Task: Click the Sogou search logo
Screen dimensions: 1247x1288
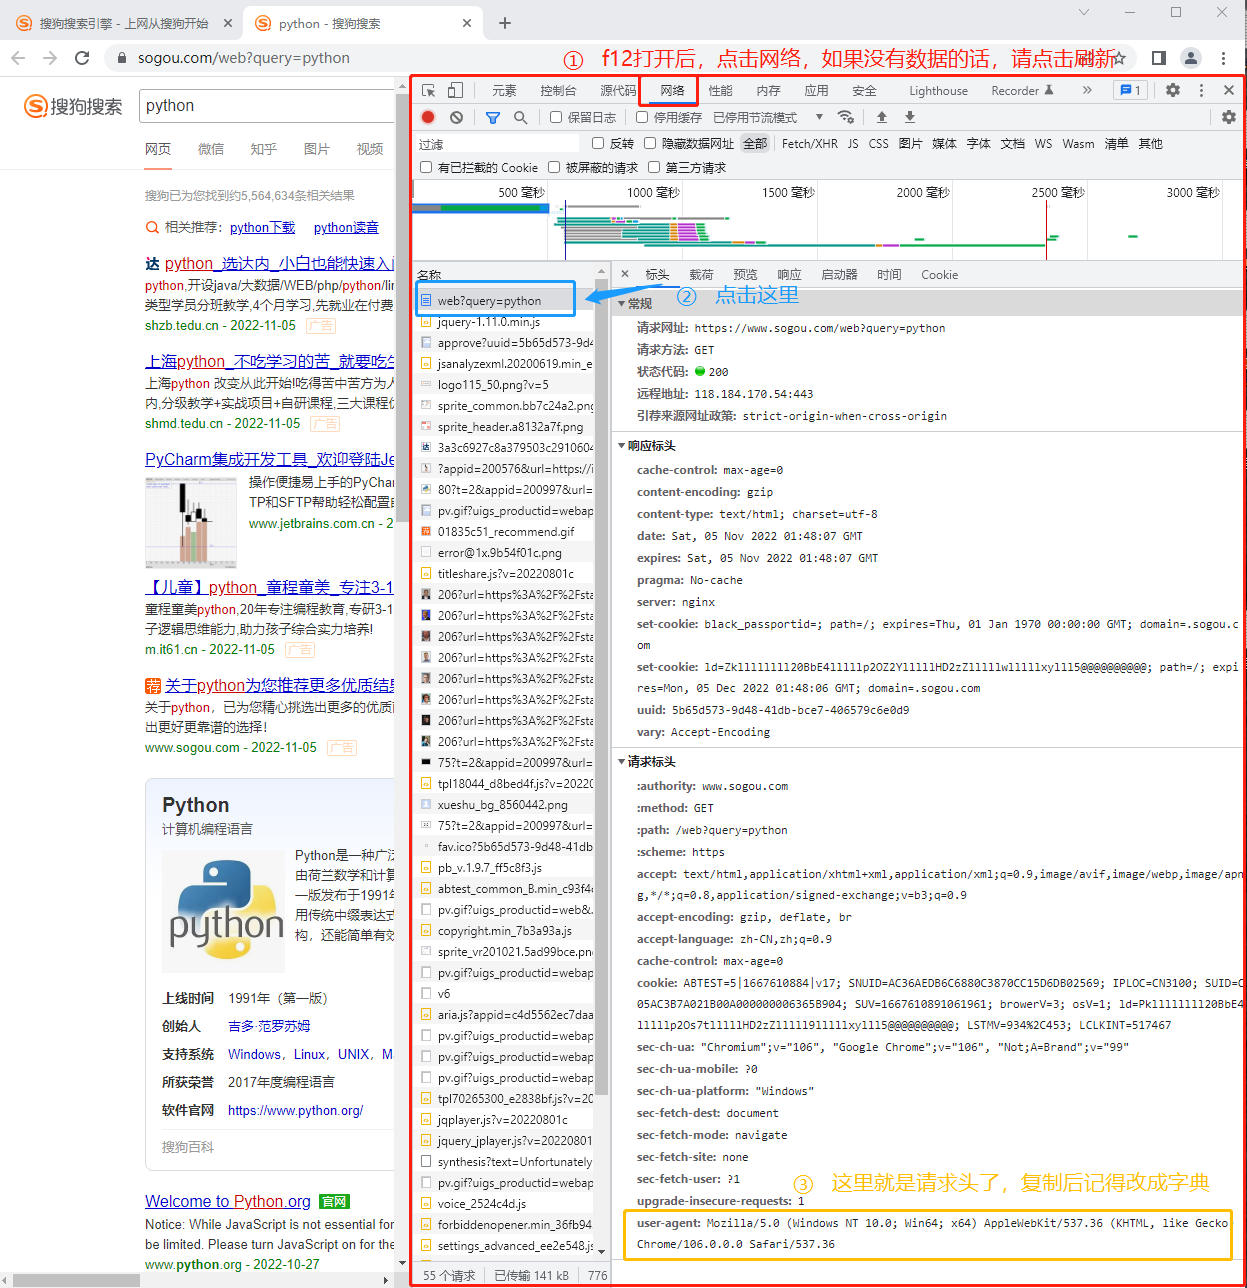Action: (x=73, y=106)
